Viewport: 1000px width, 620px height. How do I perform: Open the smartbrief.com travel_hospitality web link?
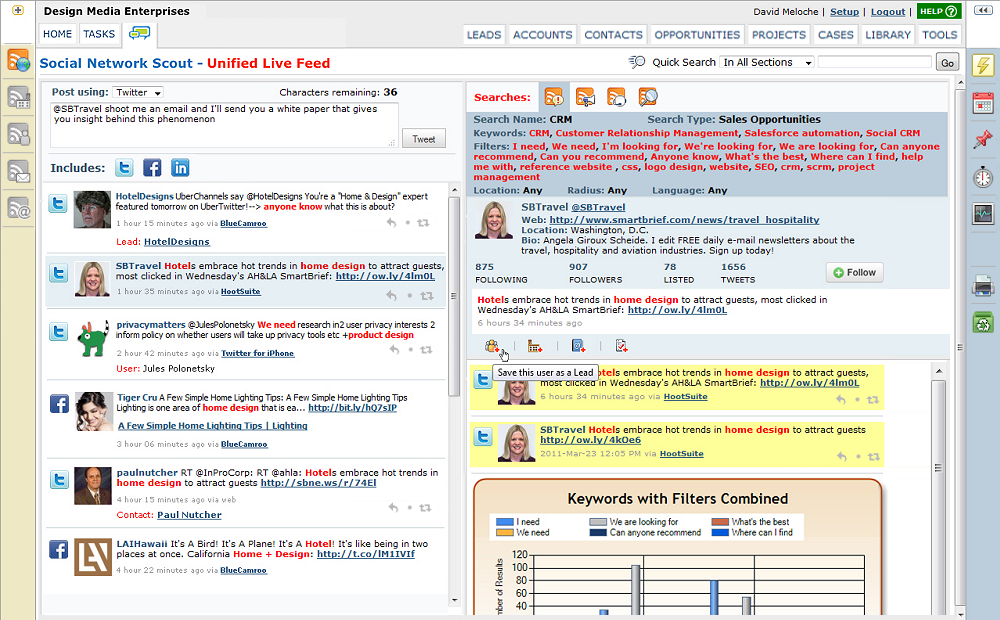[x=684, y=219]
